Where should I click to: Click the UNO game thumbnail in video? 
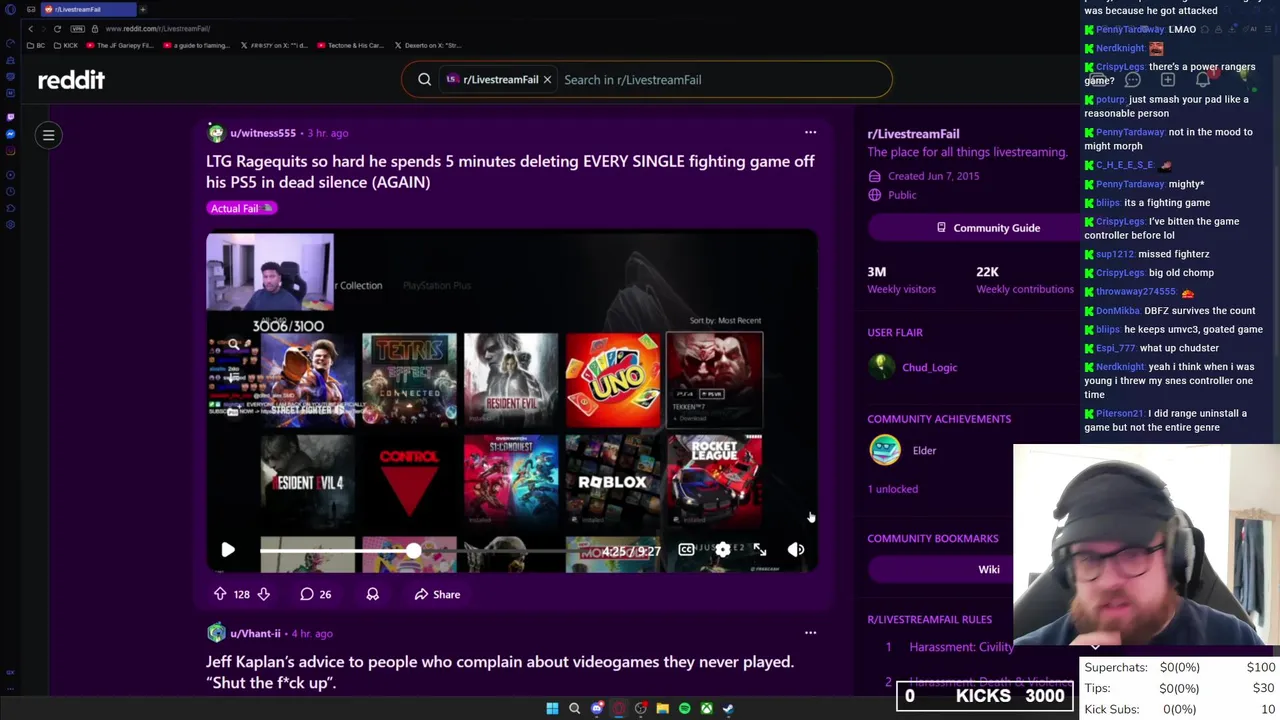pyautogui.click(x=613, y=380)
